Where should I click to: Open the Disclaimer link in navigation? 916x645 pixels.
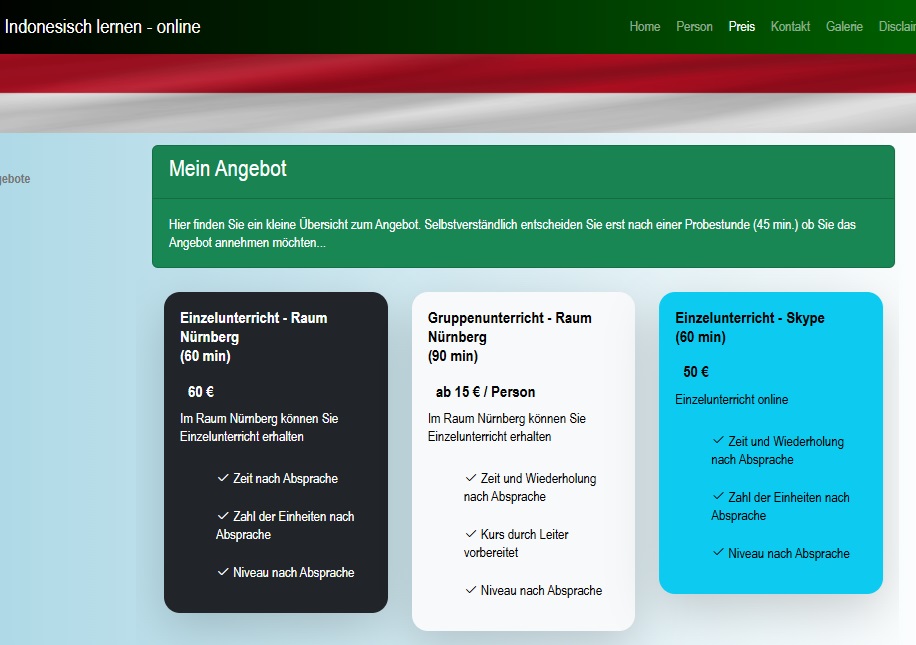[x=897, y=27]
